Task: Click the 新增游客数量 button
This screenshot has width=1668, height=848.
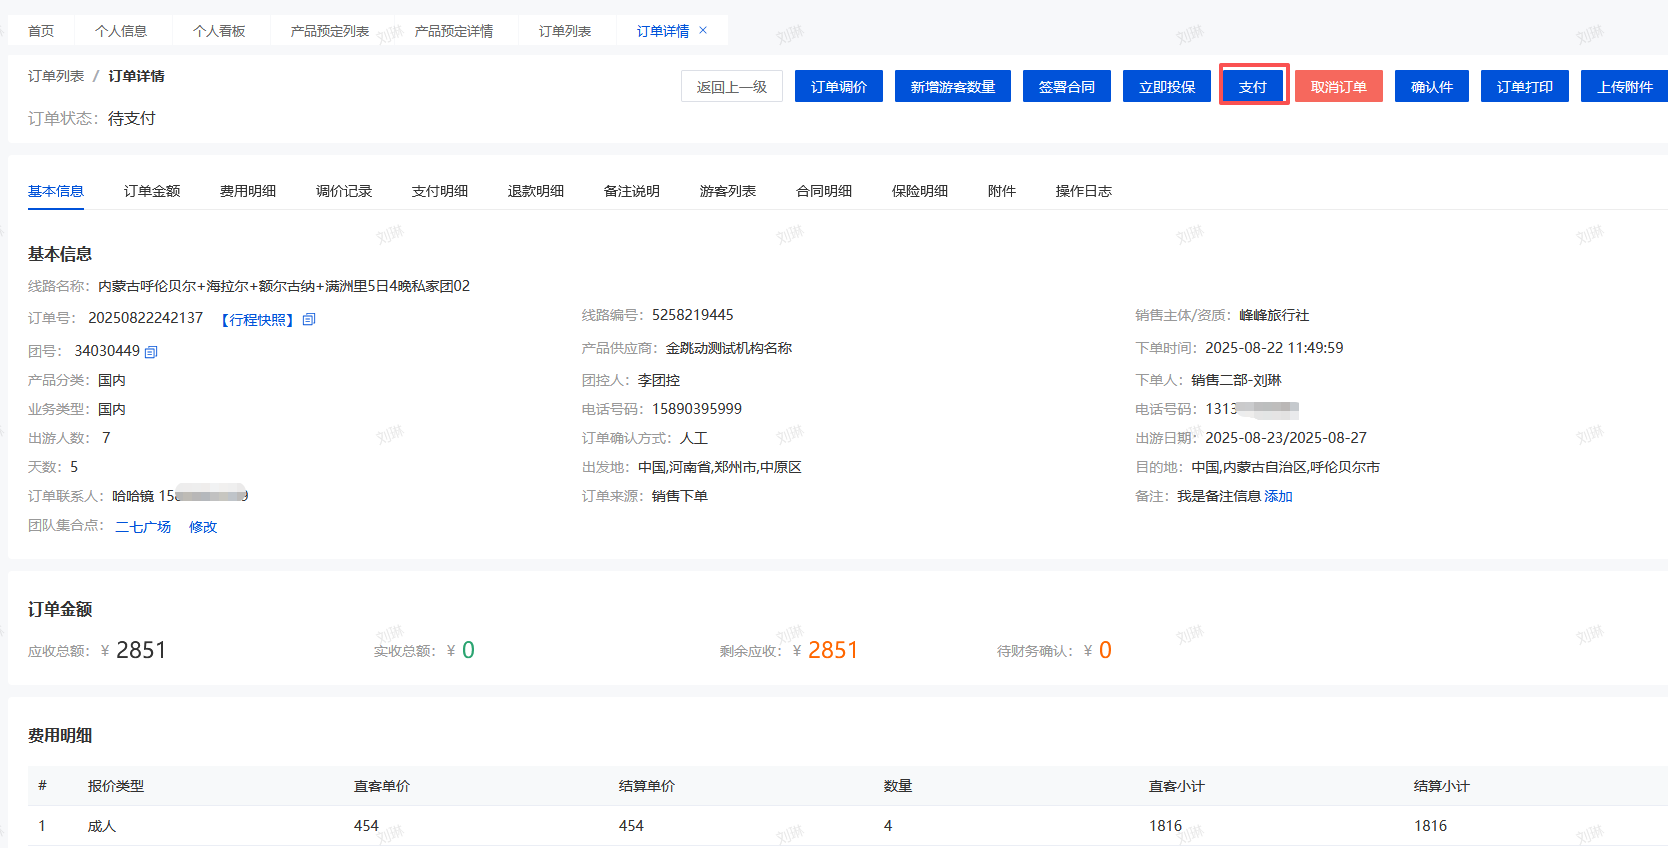Action: coord(952,87)
